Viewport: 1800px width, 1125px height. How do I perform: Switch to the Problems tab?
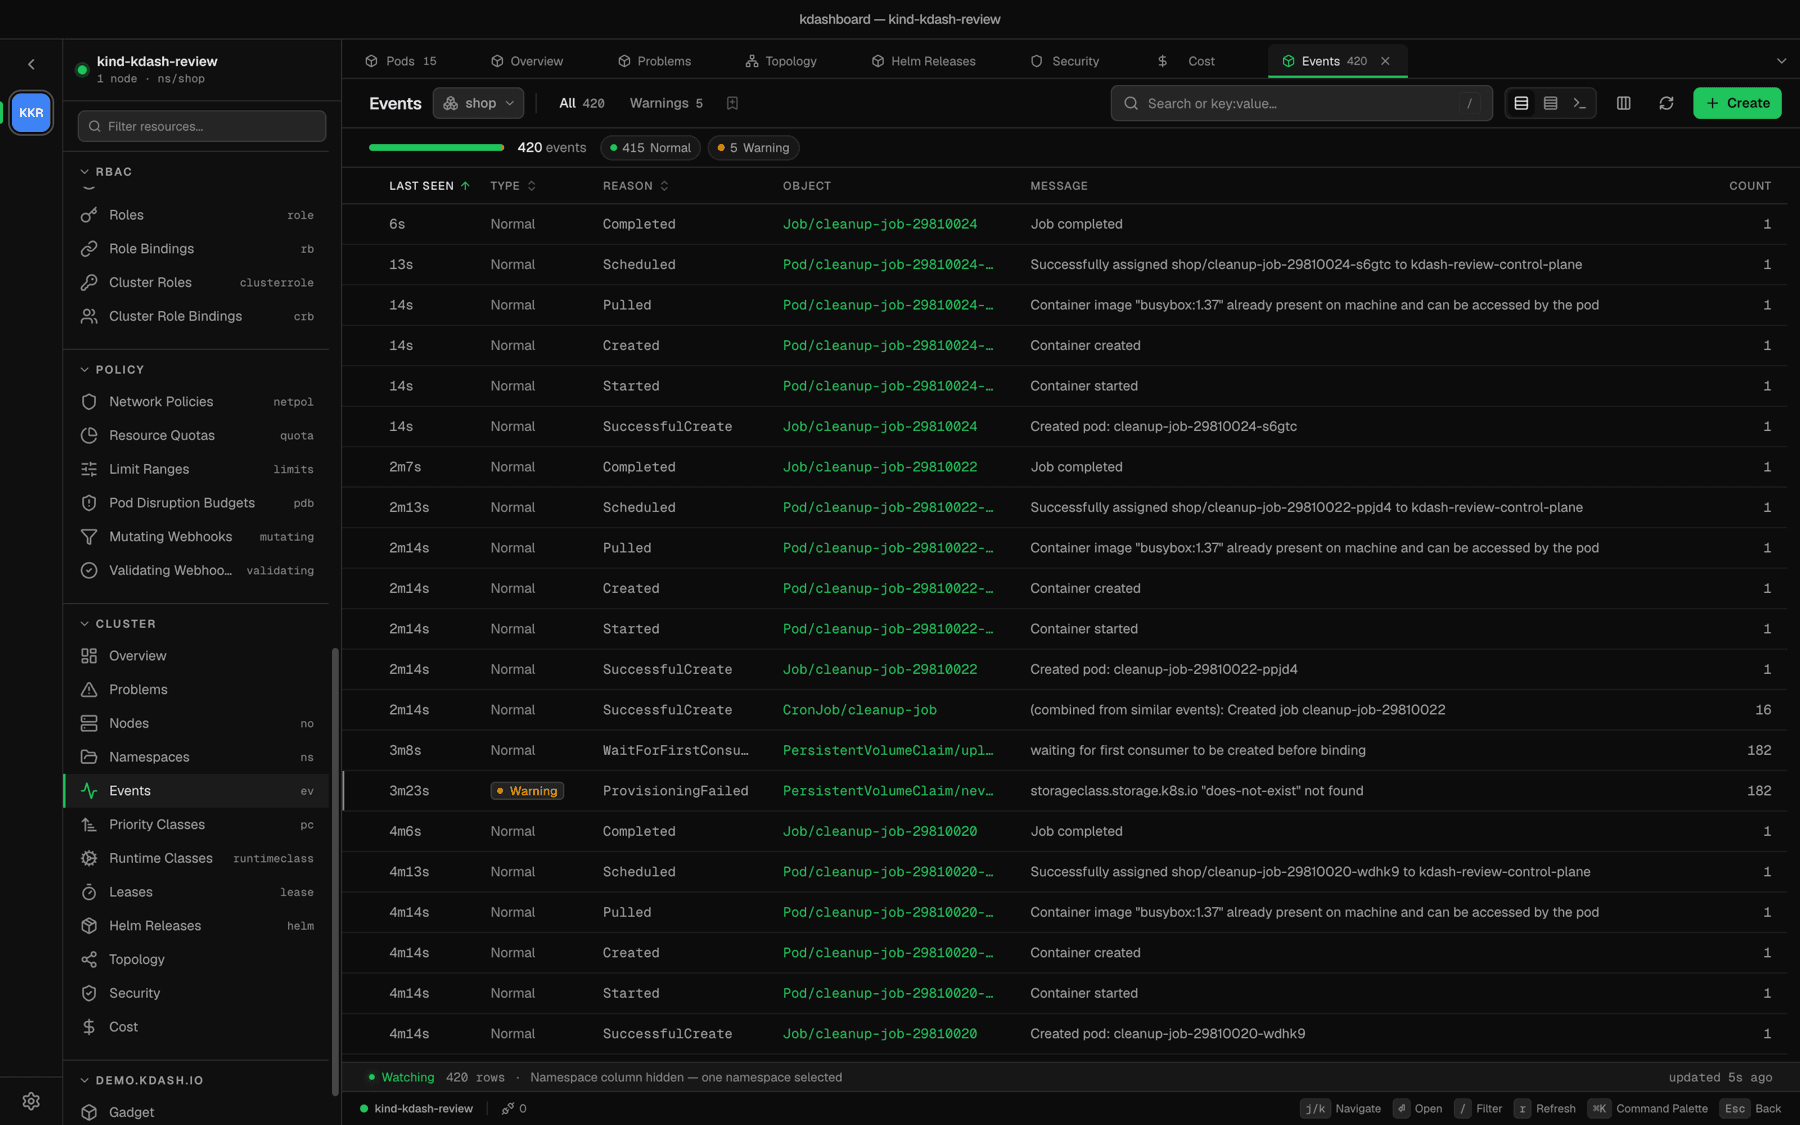(x=654, y=61)
